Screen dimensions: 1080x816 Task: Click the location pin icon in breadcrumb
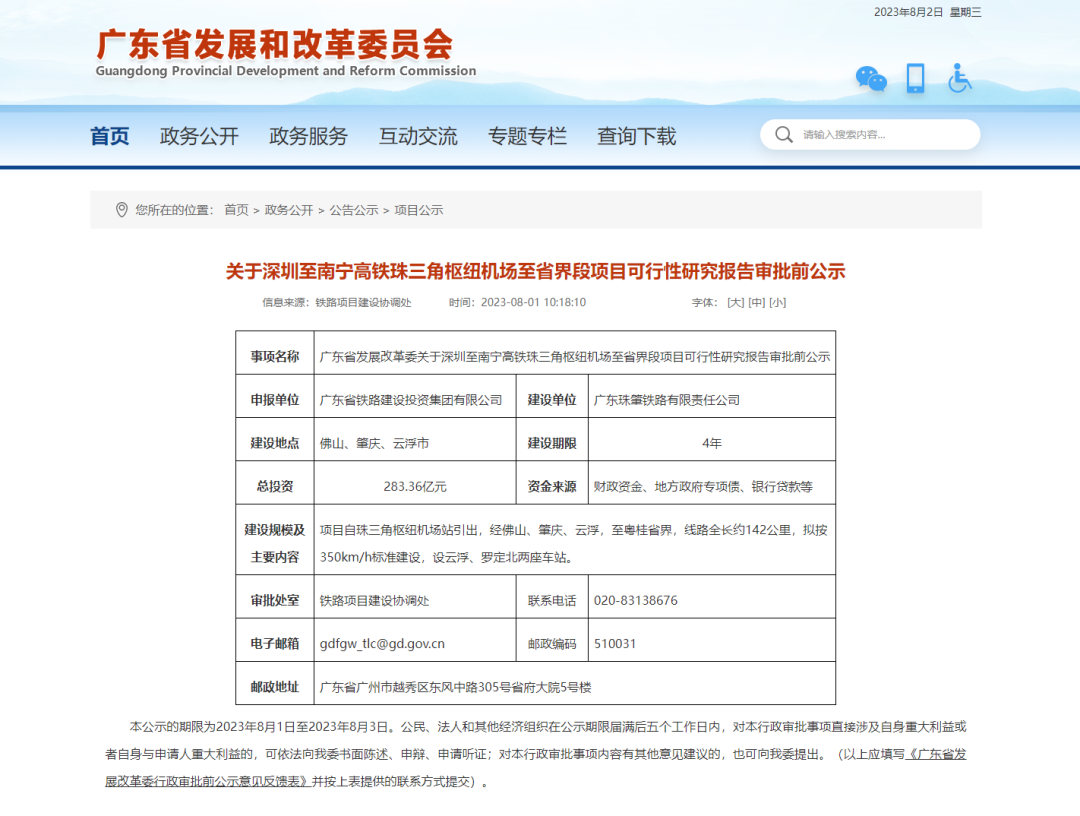tap(122, 210)
